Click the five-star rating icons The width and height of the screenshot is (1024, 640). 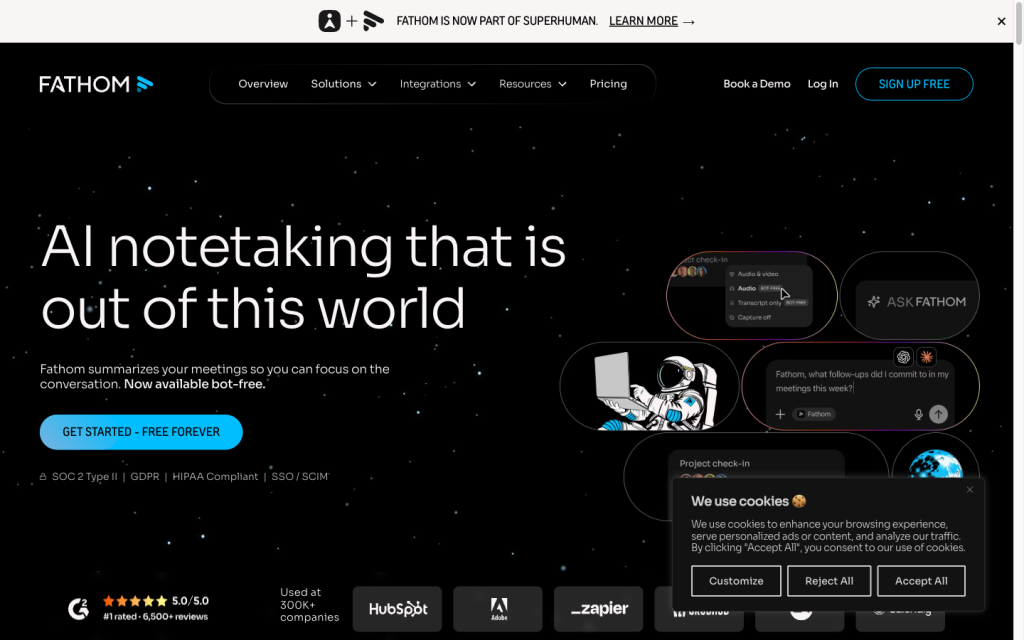tap(135, 601)
